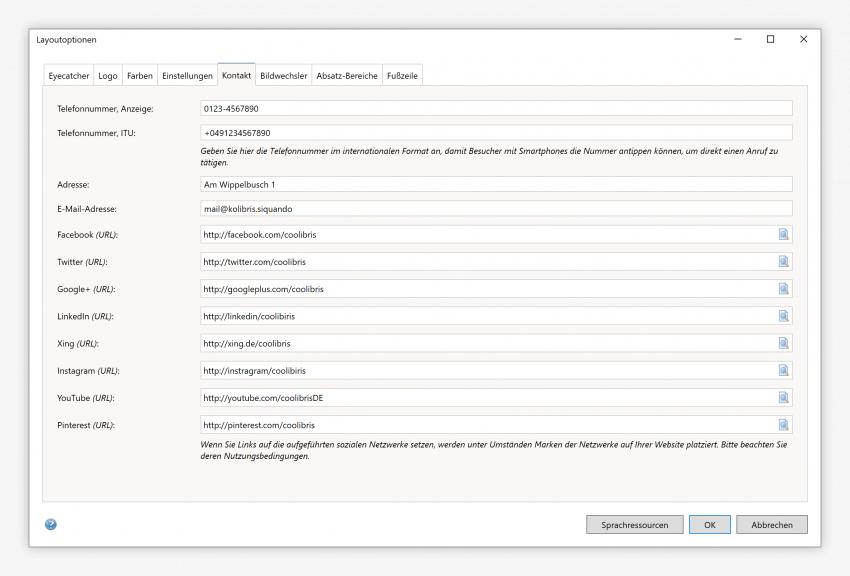Open link picker icon for Xing URL
Screen dimensions: 850x576
tap(783, 343)
